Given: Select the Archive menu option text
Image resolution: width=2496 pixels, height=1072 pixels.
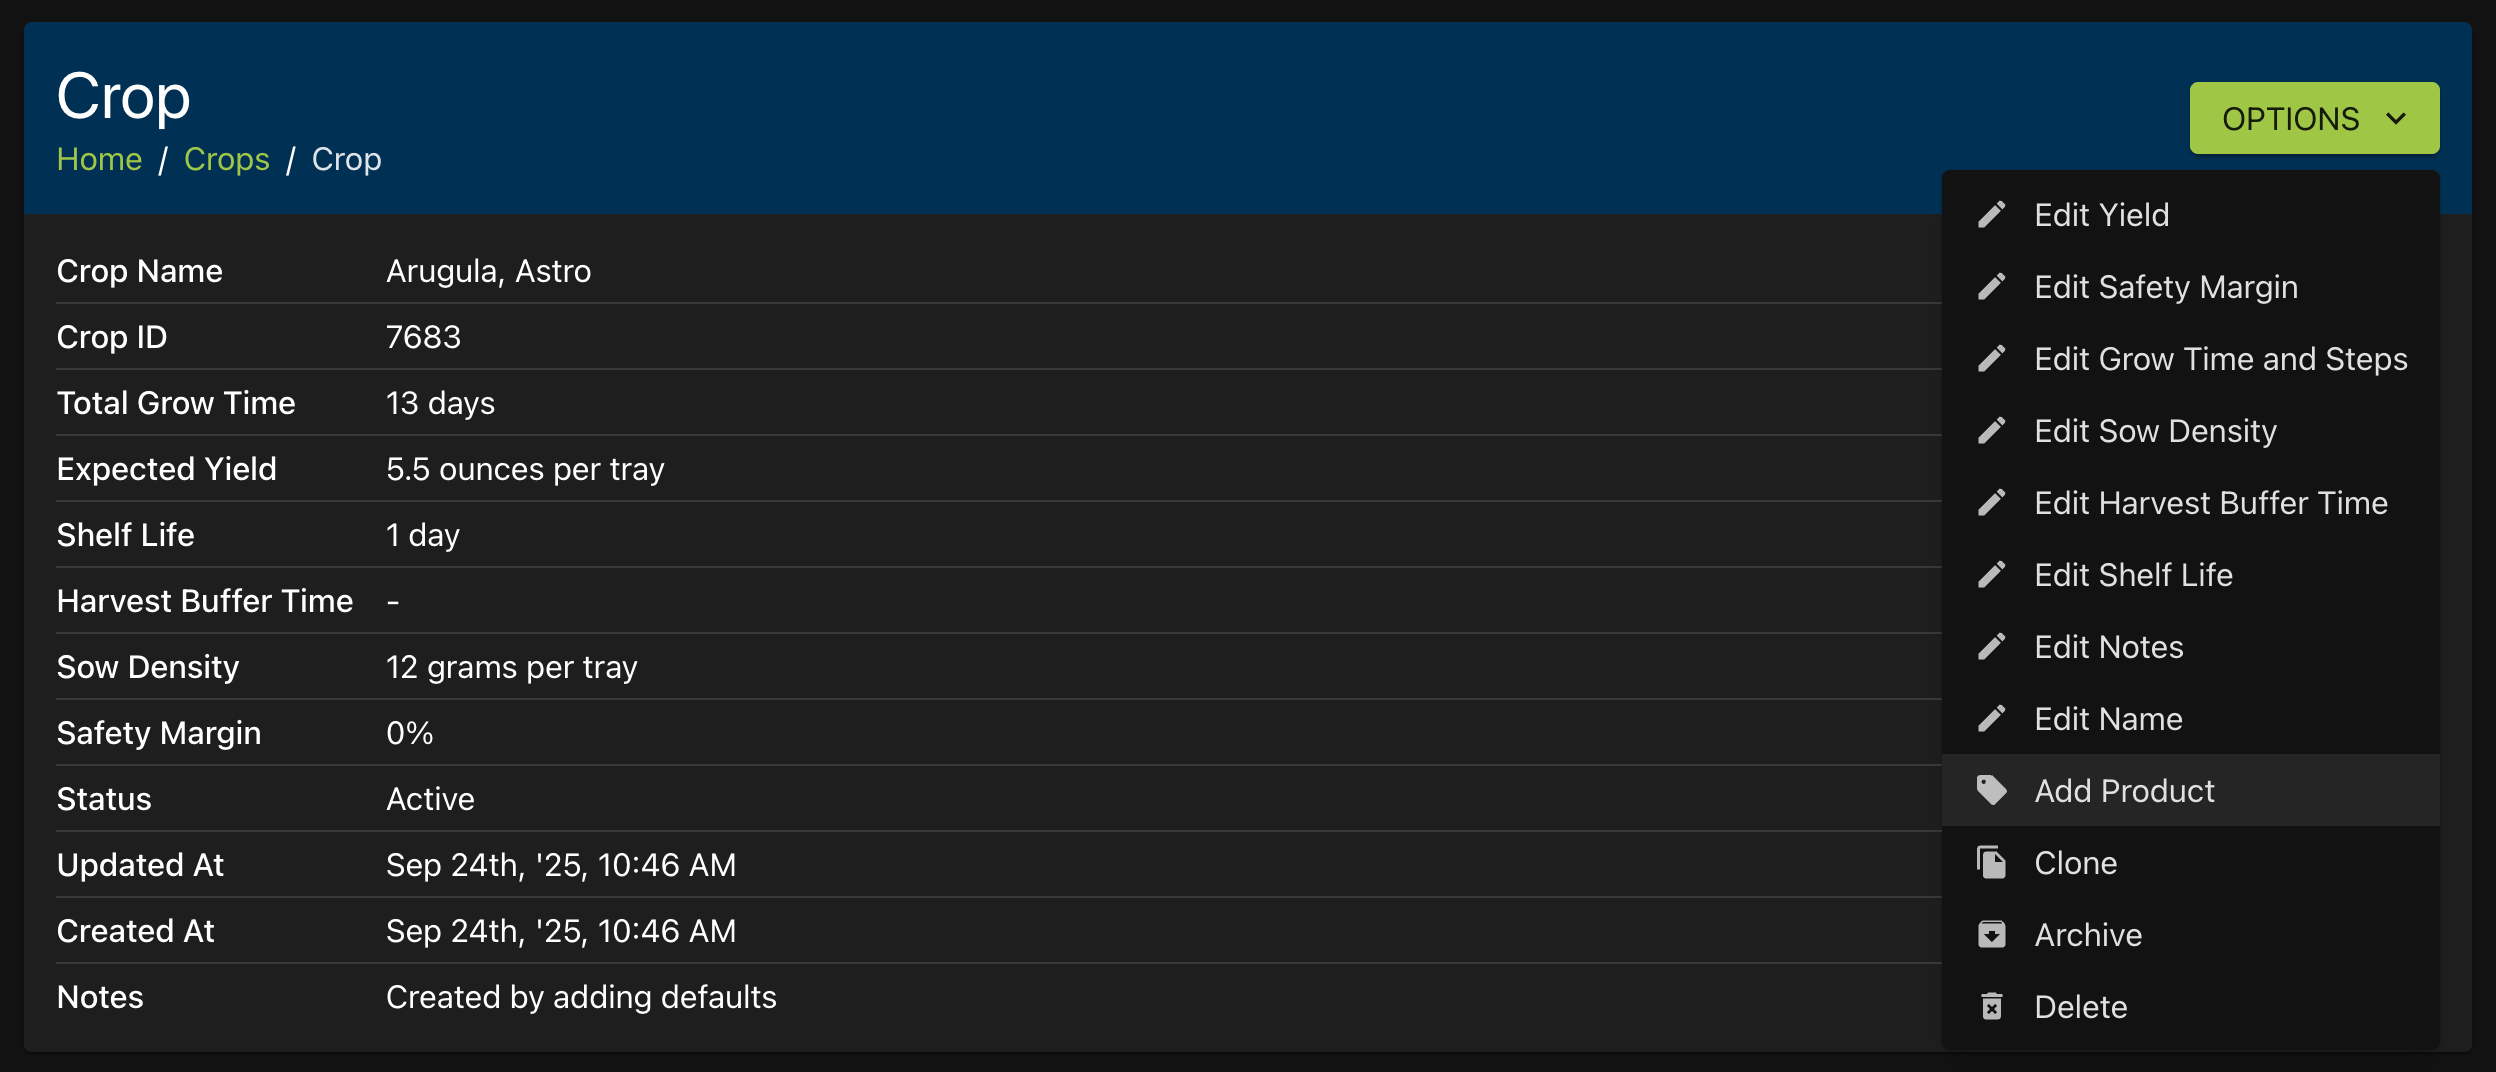Looking at the screenshot, I should click(2088, 935).
